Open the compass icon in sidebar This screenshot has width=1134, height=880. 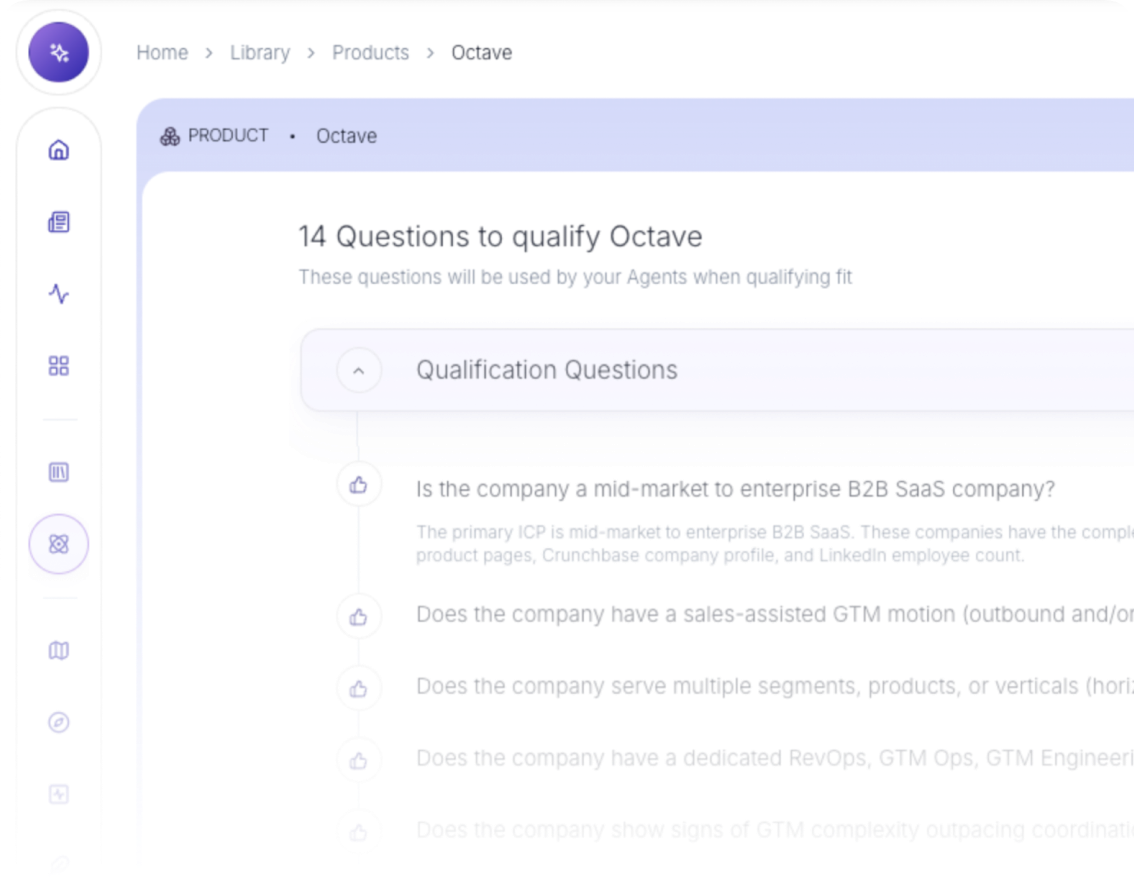(x=59, y=722)
